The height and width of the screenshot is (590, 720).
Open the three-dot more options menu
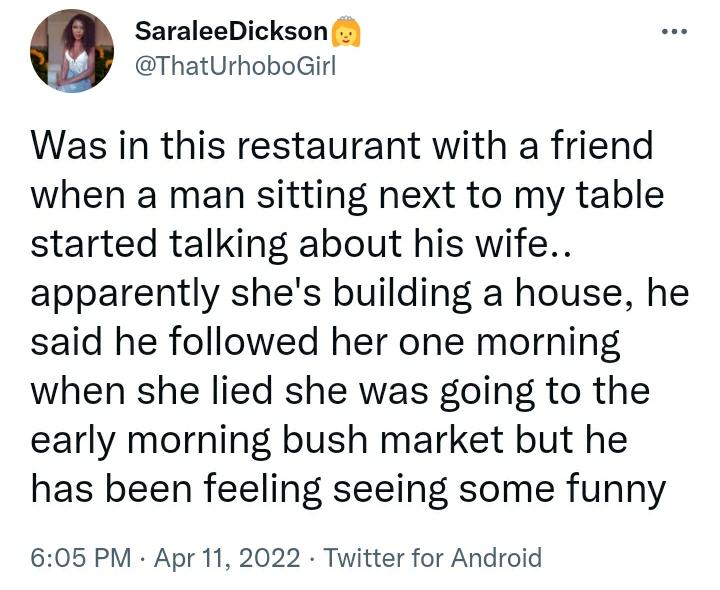click(675, 31)
